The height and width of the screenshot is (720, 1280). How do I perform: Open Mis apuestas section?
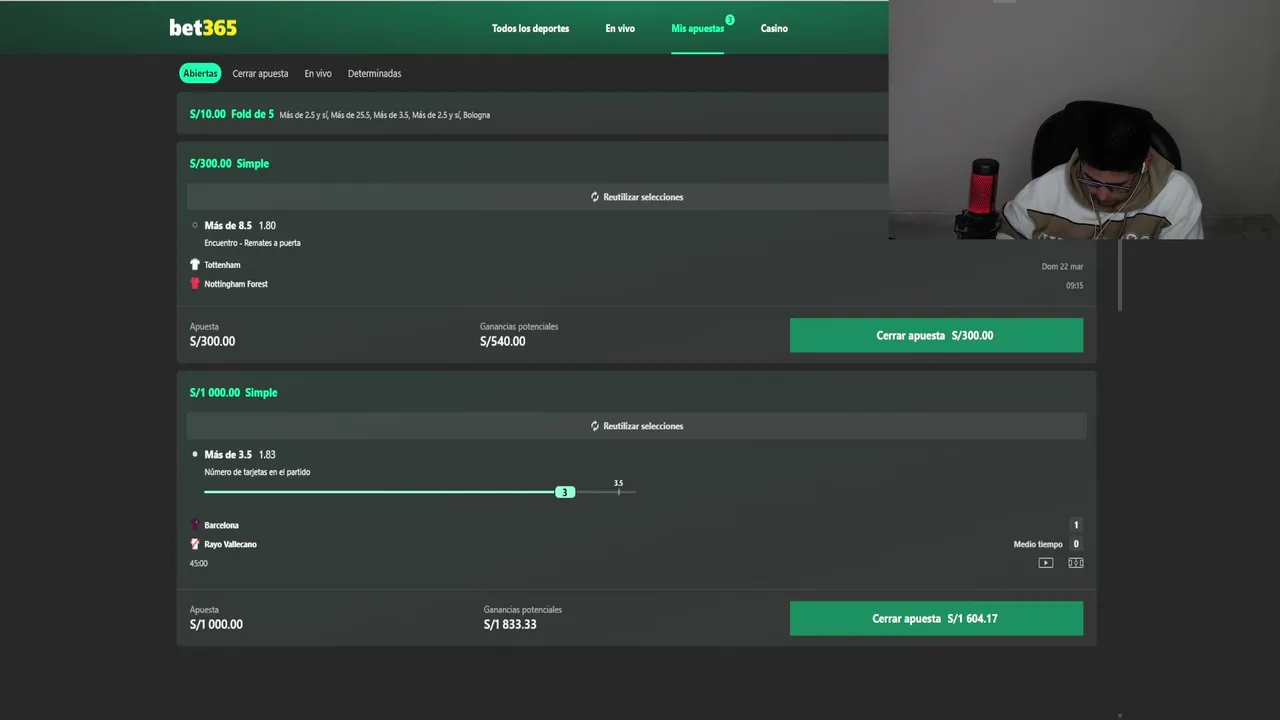tap(697, 28)
